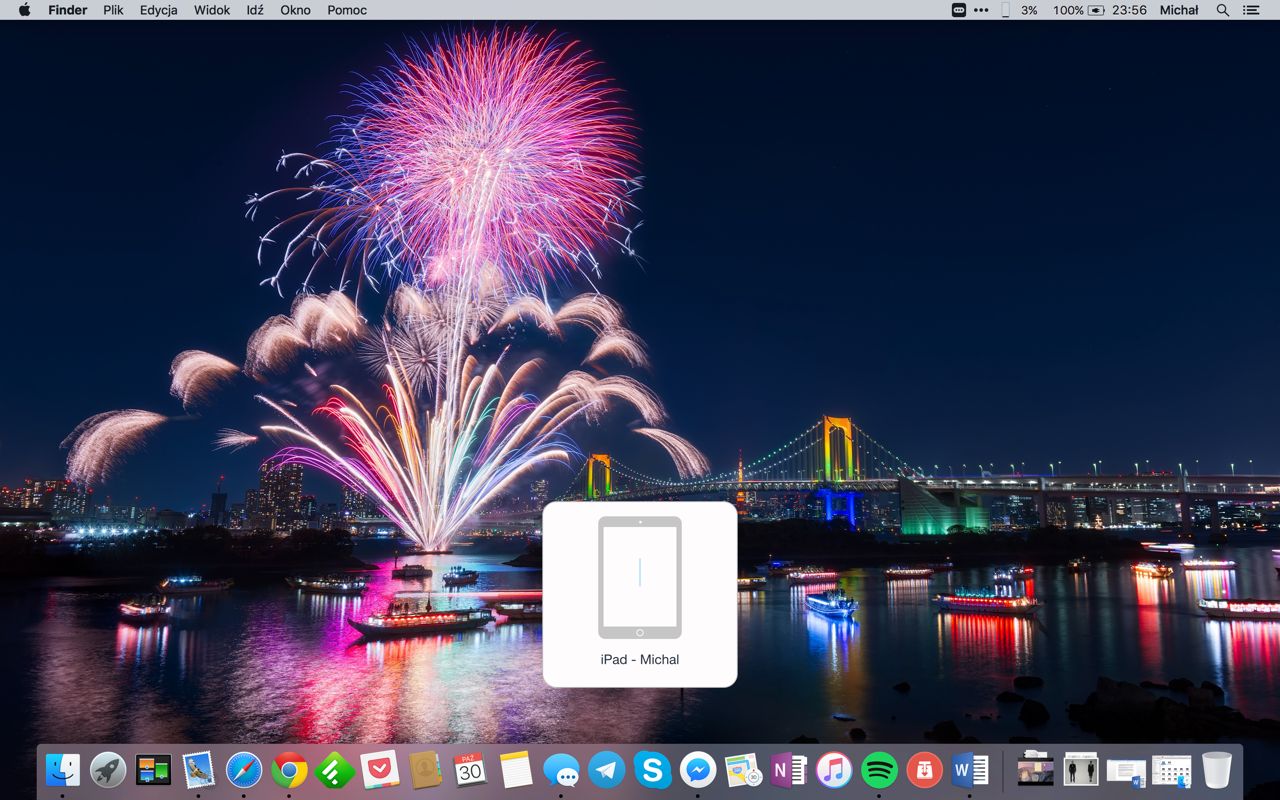Open Spotlight search magnifier
Image resolution: width=1280 pixels, height=800 pixels.
(1222, 10)
